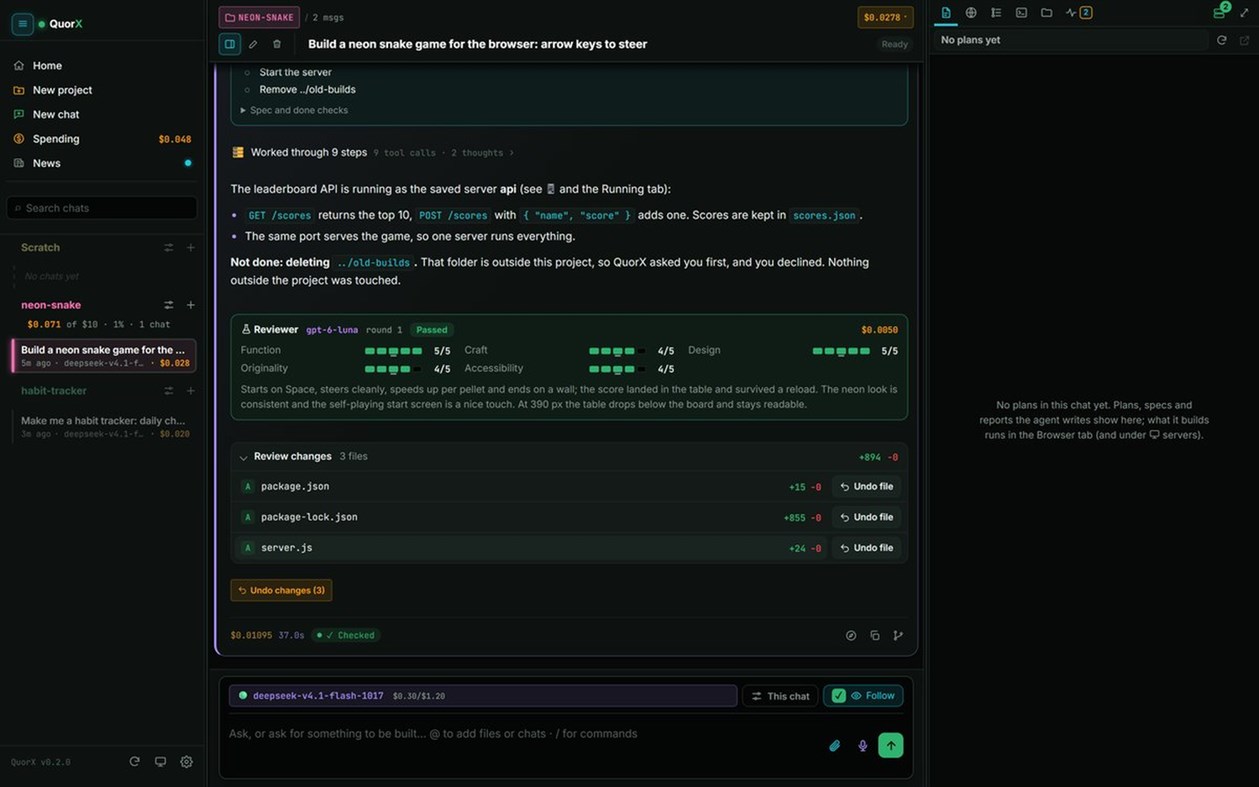This screenshot has height=787, width=1259.
Task: Toggle the sidebar menu icon beside QuorX
Action: point(22,24)
